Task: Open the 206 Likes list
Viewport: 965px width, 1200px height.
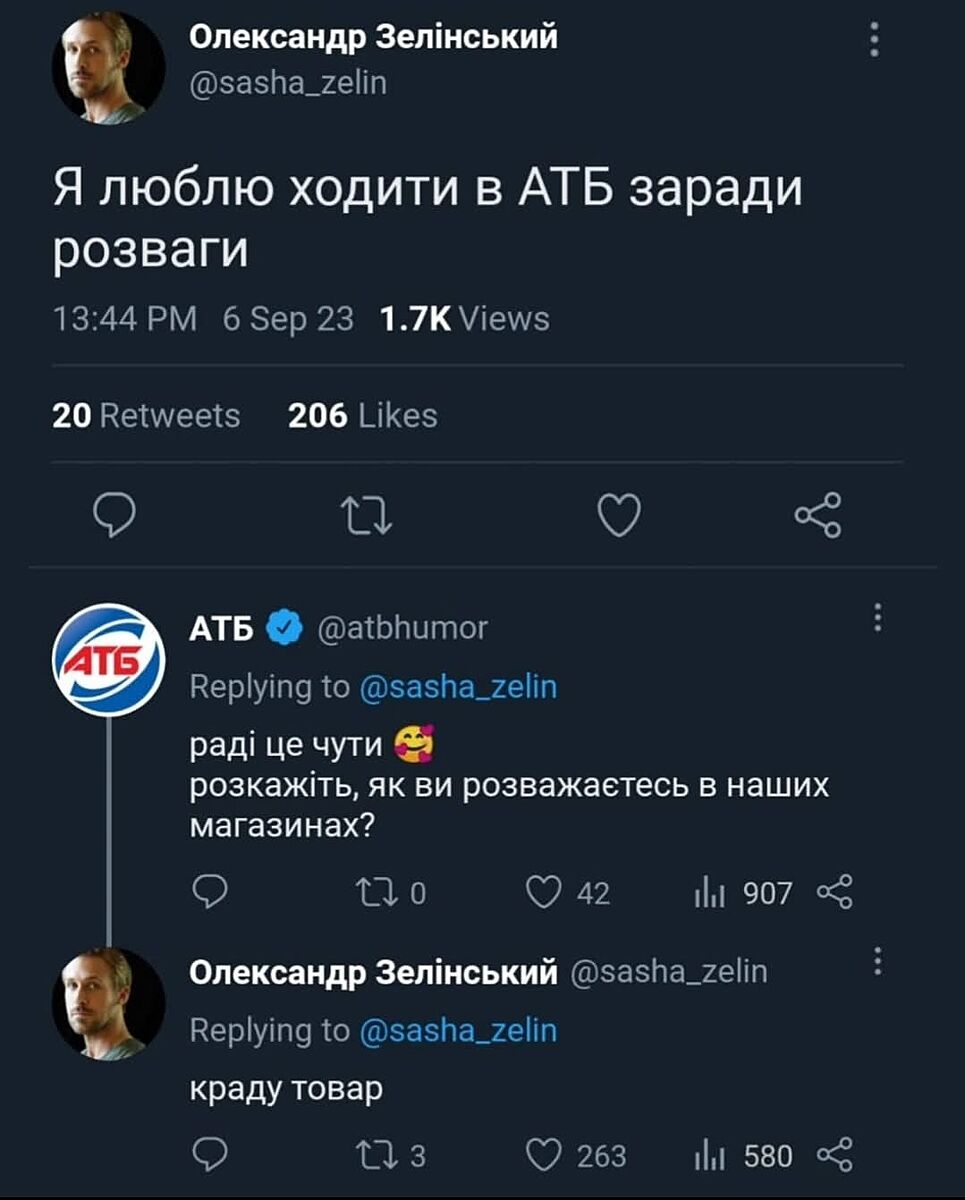Action: tap(362, 415)
